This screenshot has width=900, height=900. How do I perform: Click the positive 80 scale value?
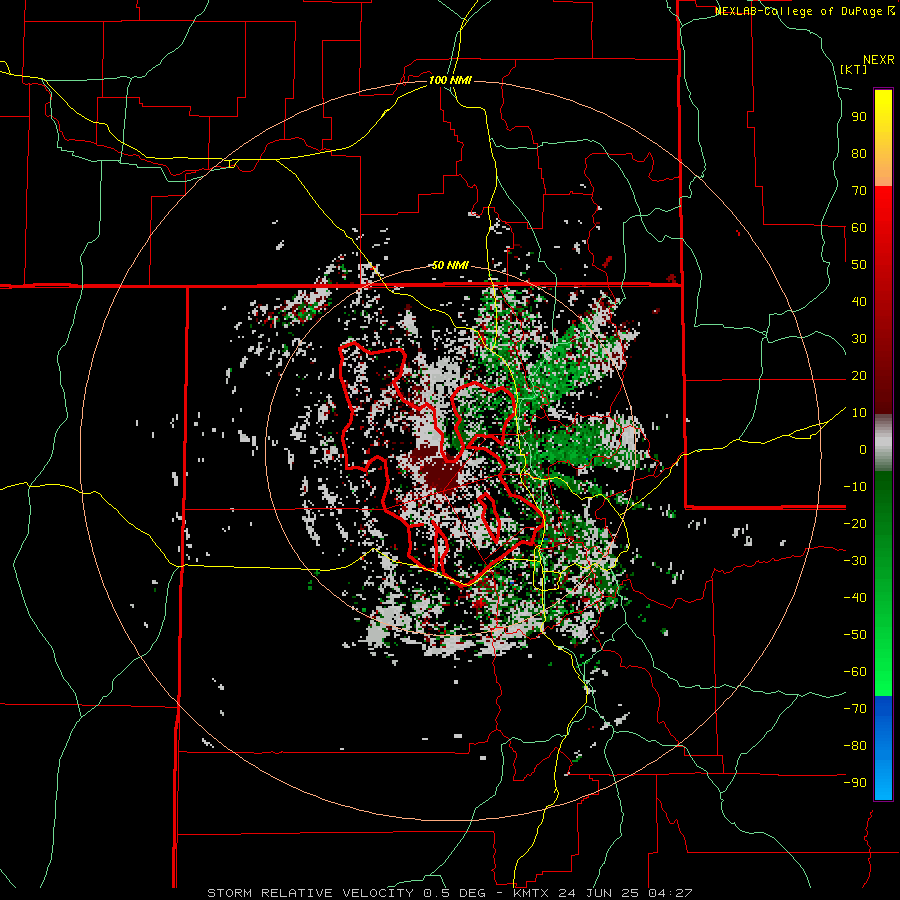tap(859, 153)
